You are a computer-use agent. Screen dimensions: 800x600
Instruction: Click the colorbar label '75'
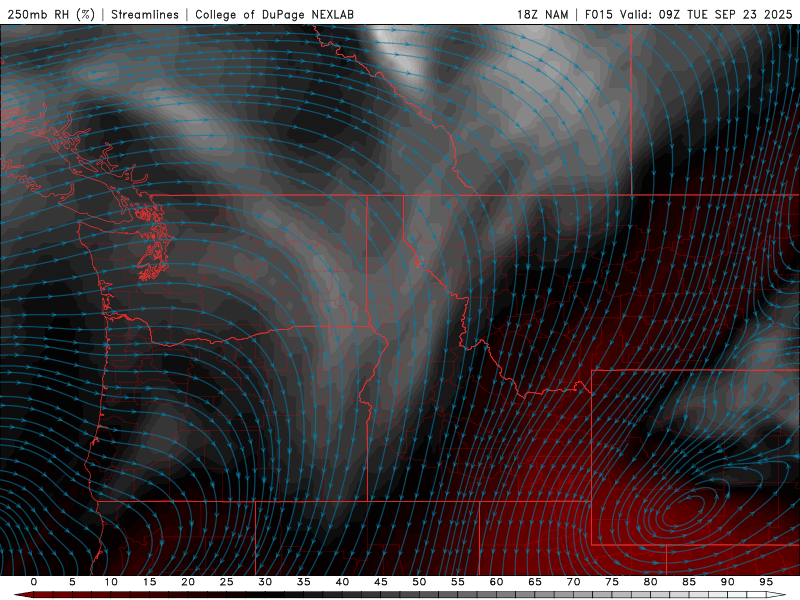coord(612,582)
